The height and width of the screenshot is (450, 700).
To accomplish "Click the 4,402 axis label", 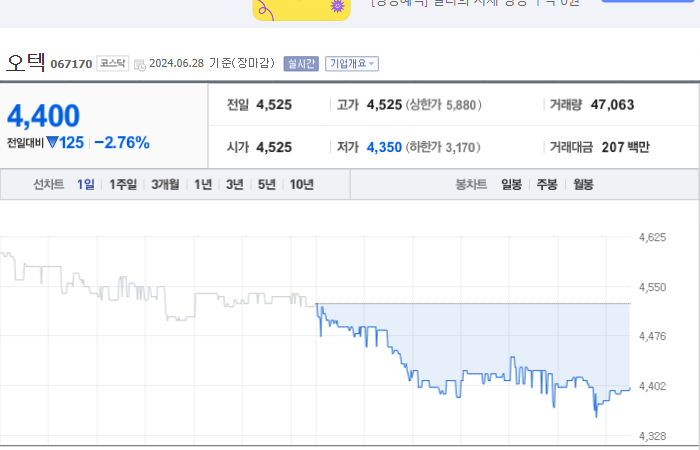I will click(652, 386).
